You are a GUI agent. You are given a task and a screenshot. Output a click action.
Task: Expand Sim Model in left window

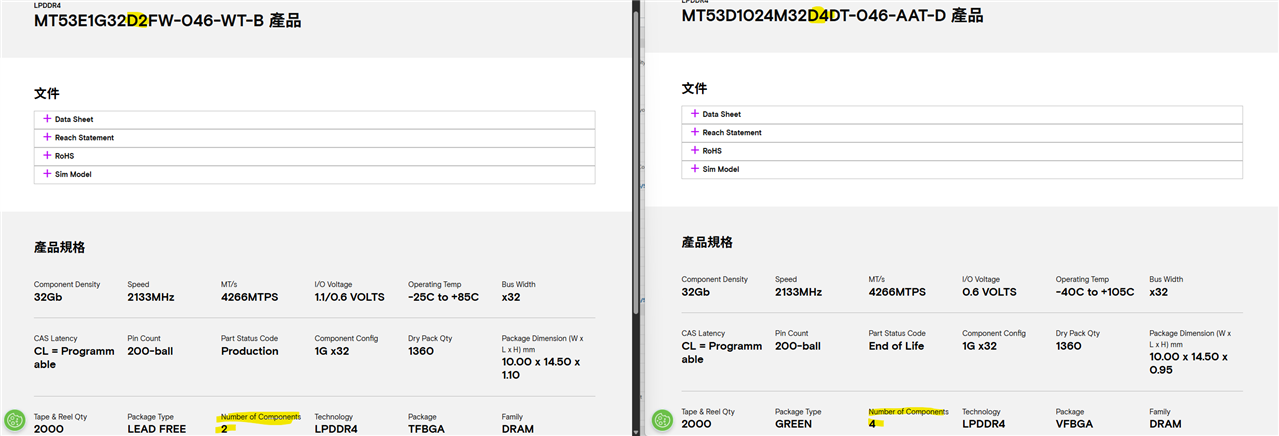coord(314,174)
